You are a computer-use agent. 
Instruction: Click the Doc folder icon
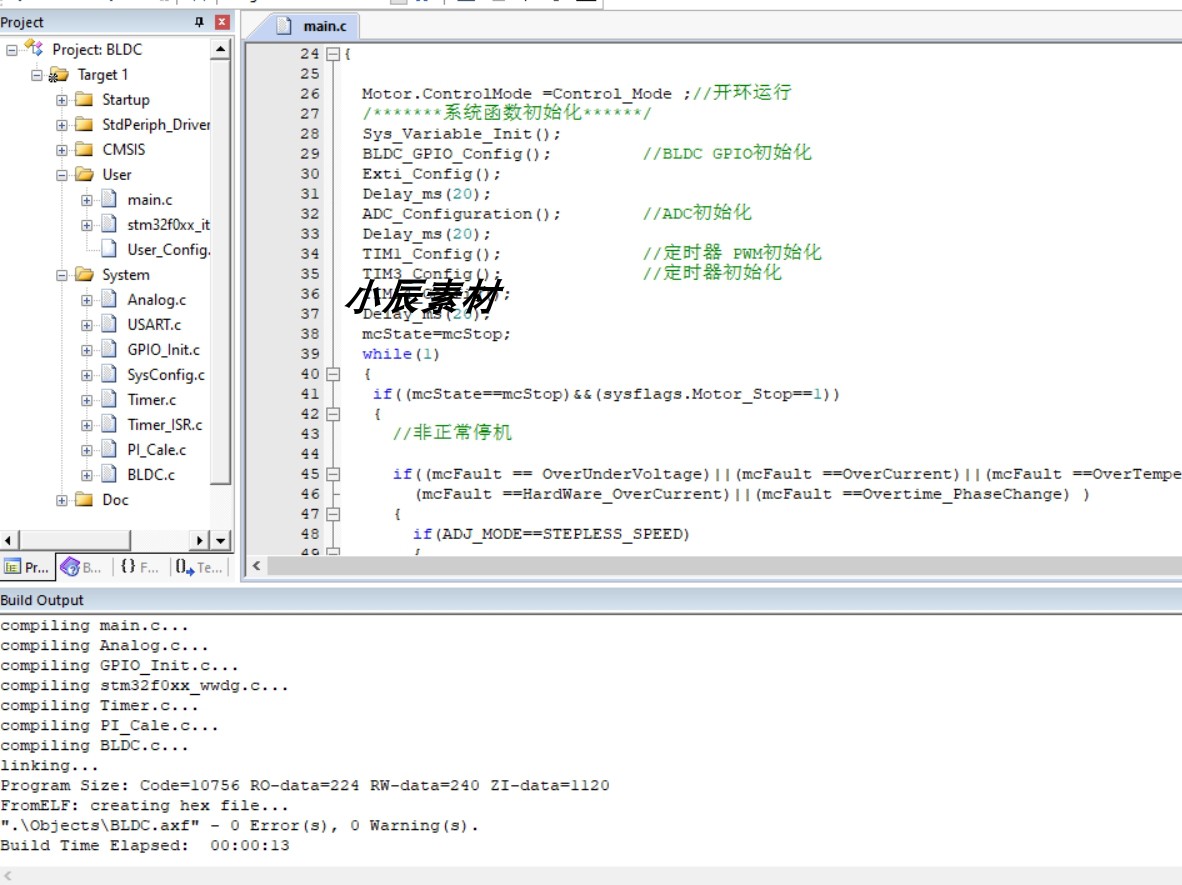pyautogui.click(x=84, y=499)
